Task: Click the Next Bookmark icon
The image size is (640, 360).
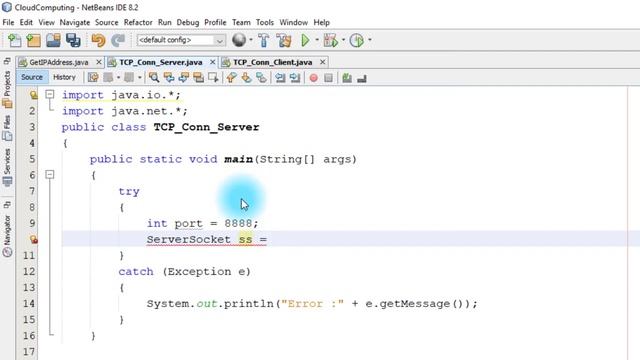Action: point(247,78)
